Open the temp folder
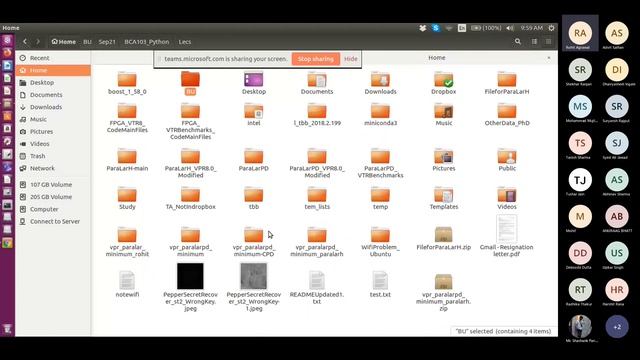Viewport: 640px width, 360px height. [x=380, y=194]
